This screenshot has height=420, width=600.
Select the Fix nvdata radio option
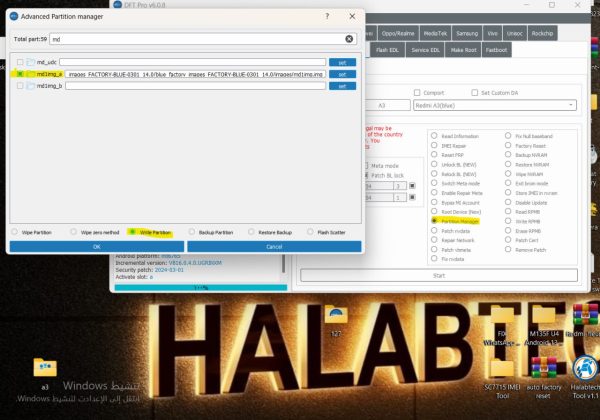point(434,259)
